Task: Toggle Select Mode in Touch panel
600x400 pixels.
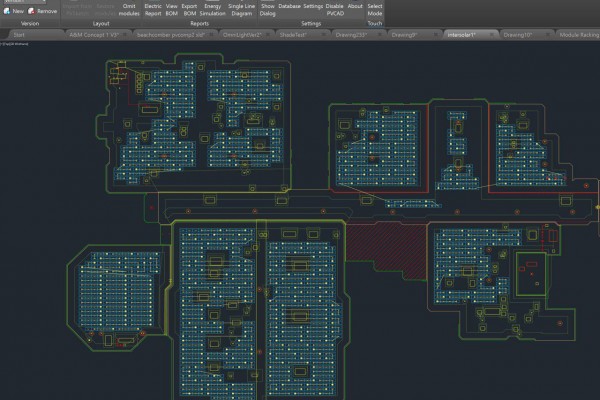Action: (375, 9)
